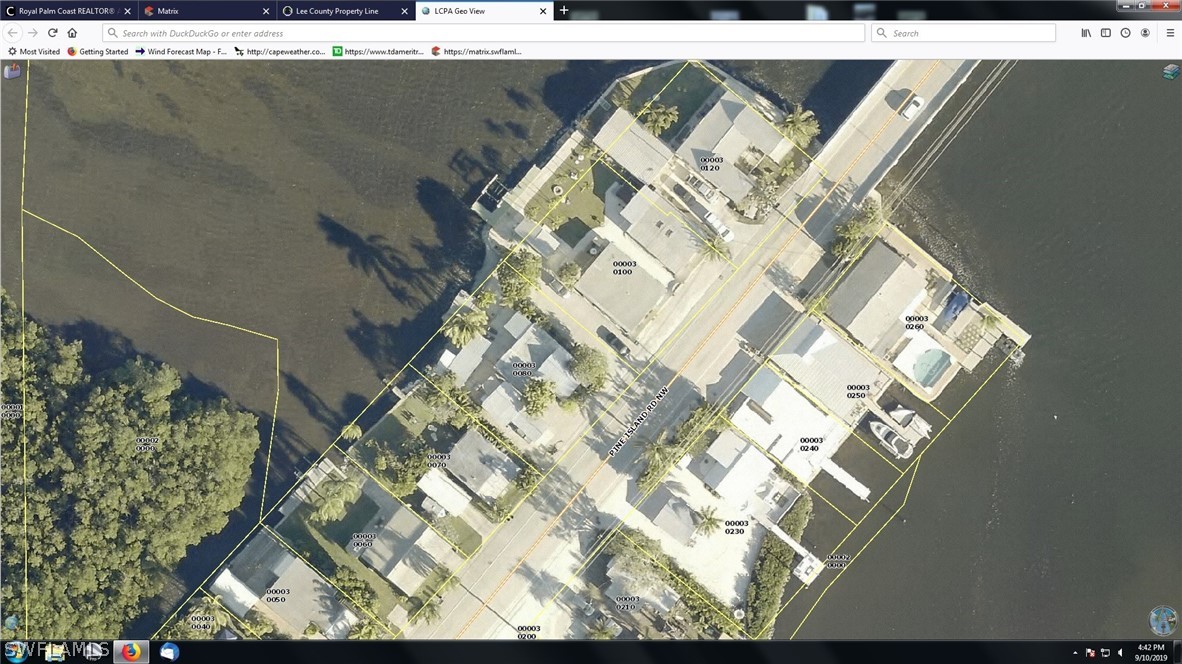Select parcel label 00003 0230
1182x664 pixels.
pos(736,527)
